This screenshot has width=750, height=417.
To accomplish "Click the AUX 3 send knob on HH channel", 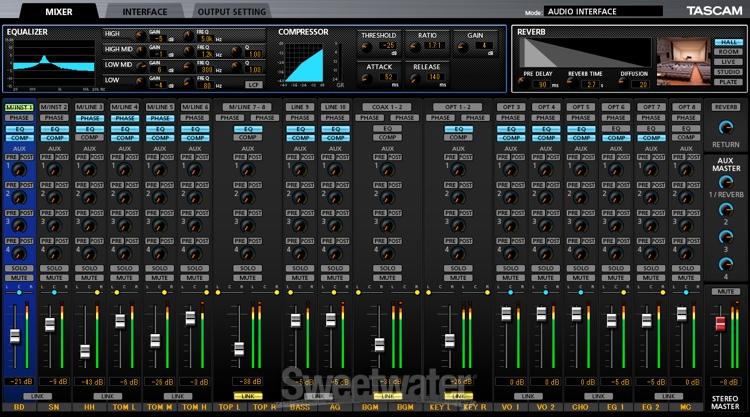I will pyautogui.click(x=89, y=225).
